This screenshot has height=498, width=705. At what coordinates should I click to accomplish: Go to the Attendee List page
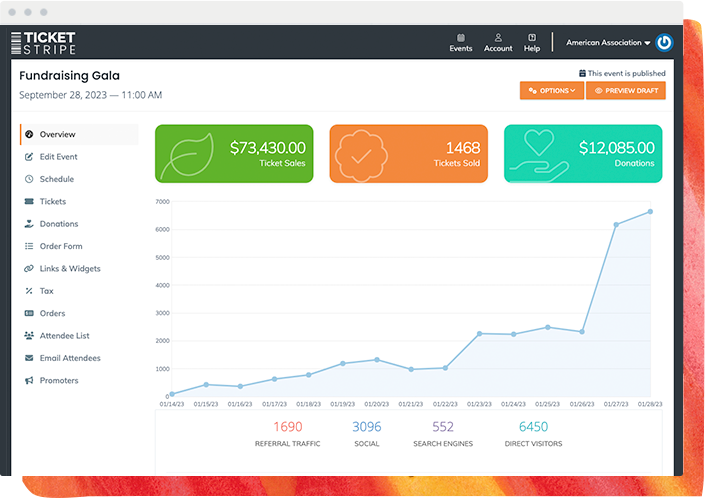pyautogui.click(x=66, y=336)
